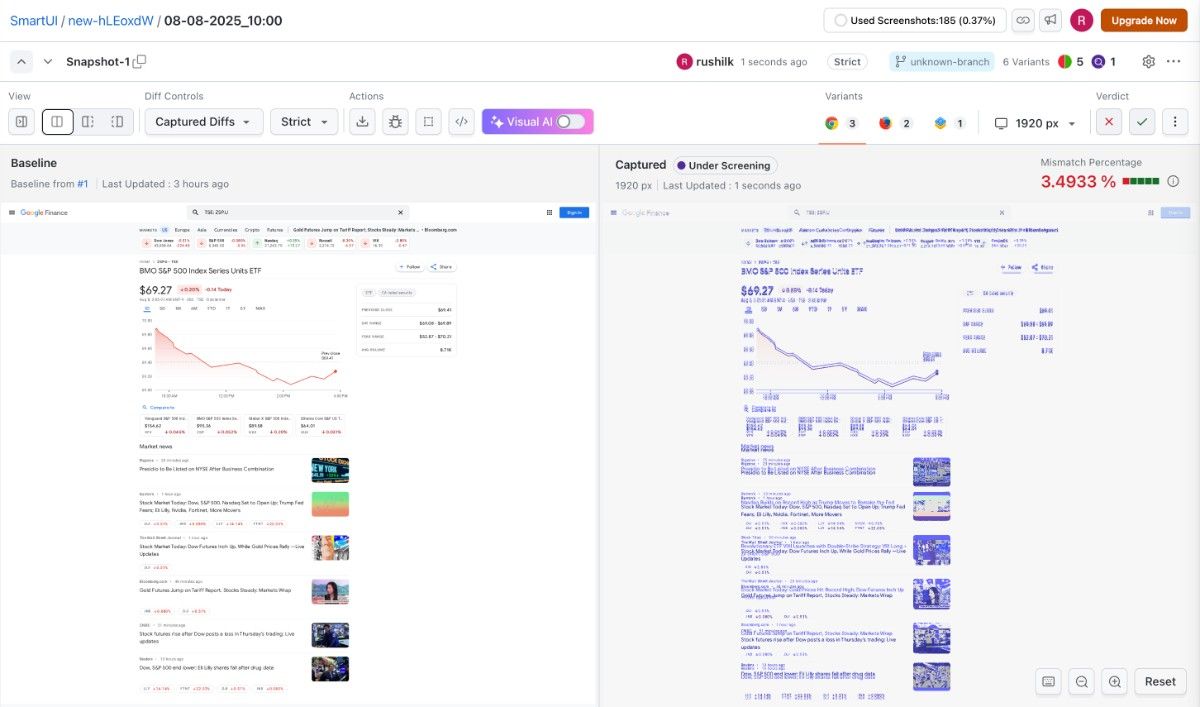Open the snapshot options three-dot menu
1200x707 pixels.
[x=1173, y=61]
